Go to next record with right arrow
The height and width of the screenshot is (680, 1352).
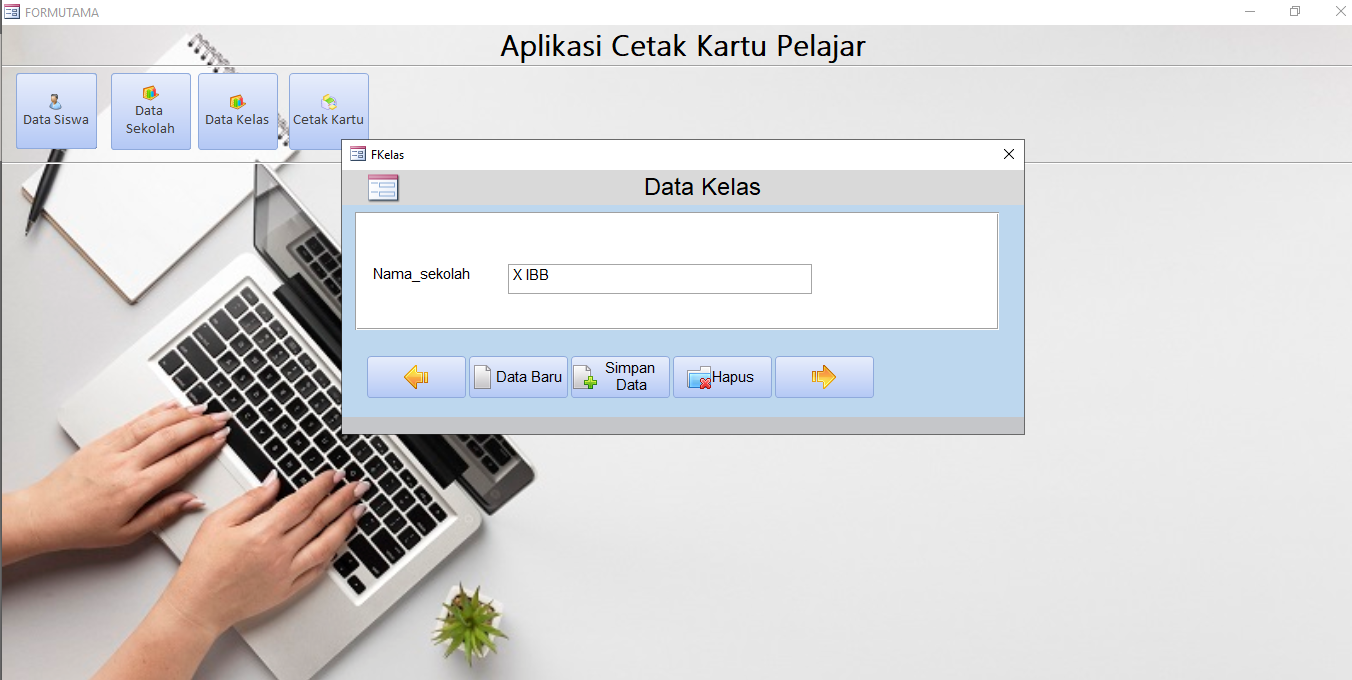824,377
